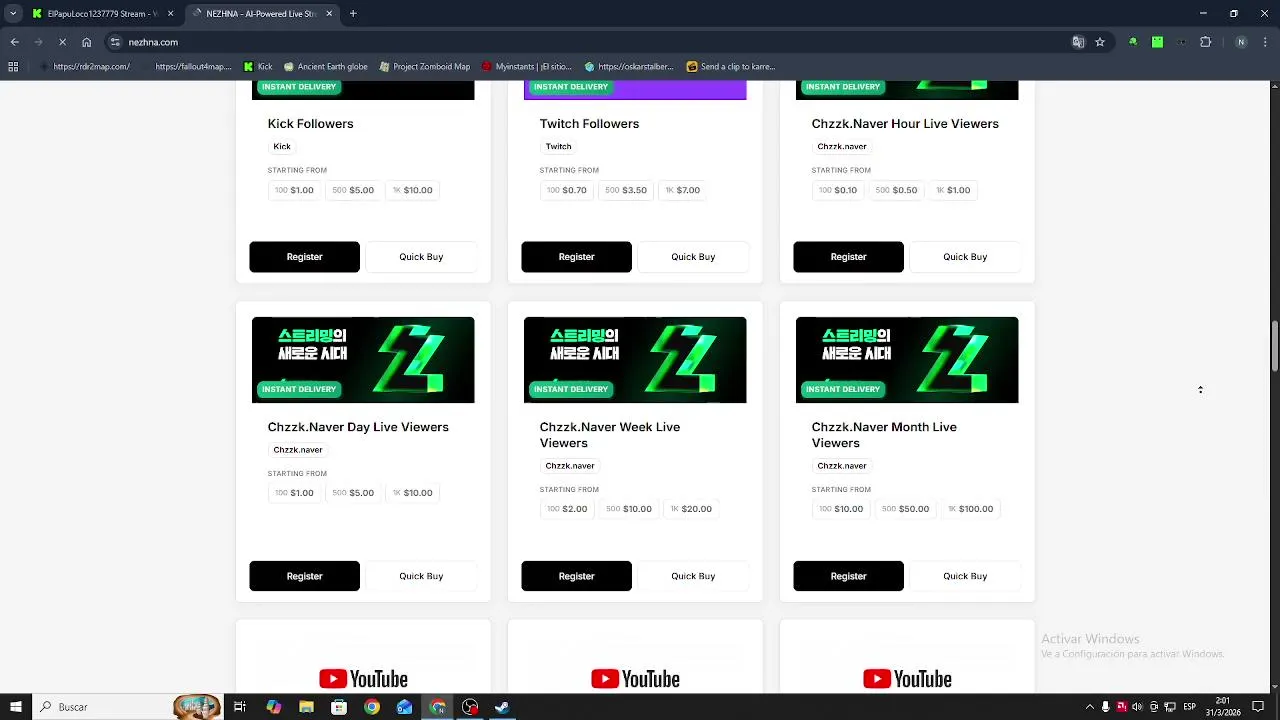Open Task View on the taskbar
1280x720 pixels.
240,707
